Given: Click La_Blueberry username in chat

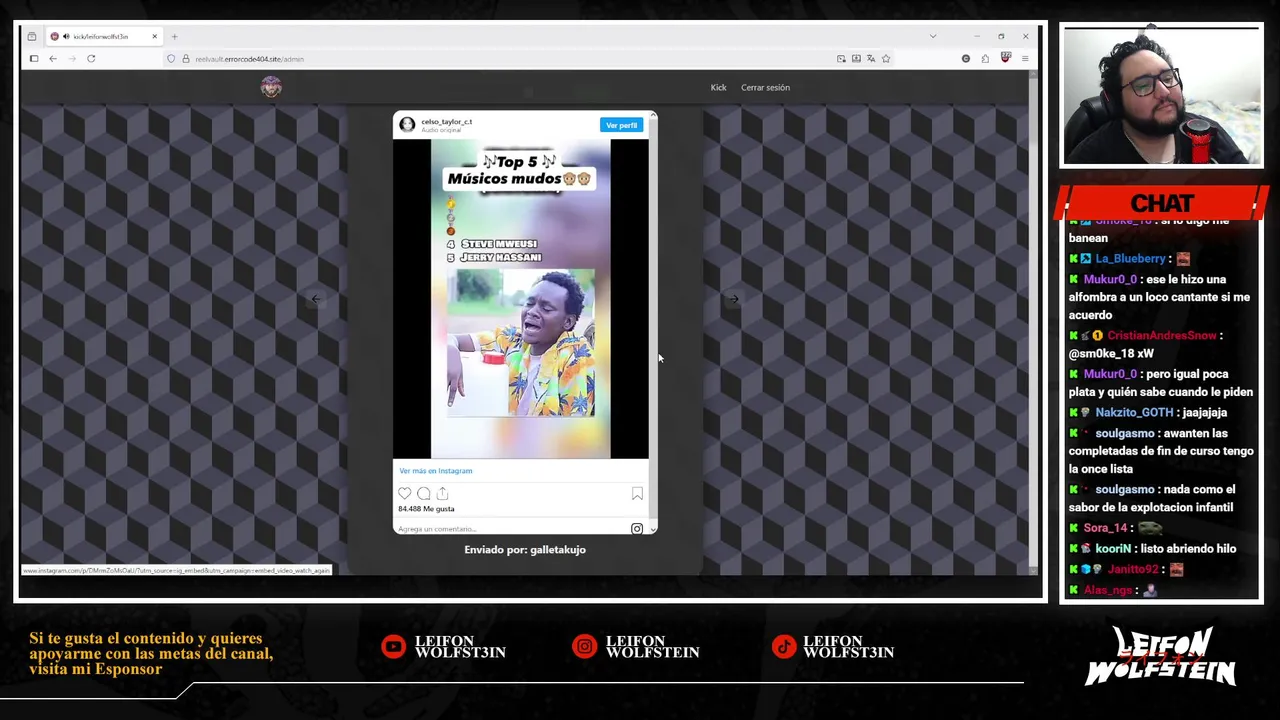Looking at the screenshot, I should pos(1130,259).
